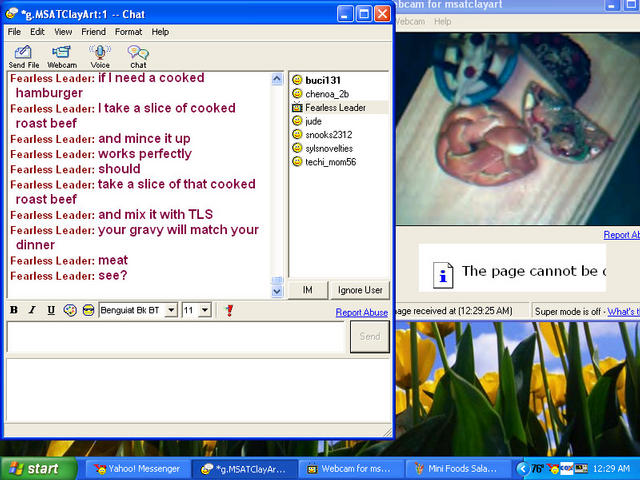The height and width of the screenshot is (480, 640).
Task: Select user jude in the list
Action: click(313, 121)
